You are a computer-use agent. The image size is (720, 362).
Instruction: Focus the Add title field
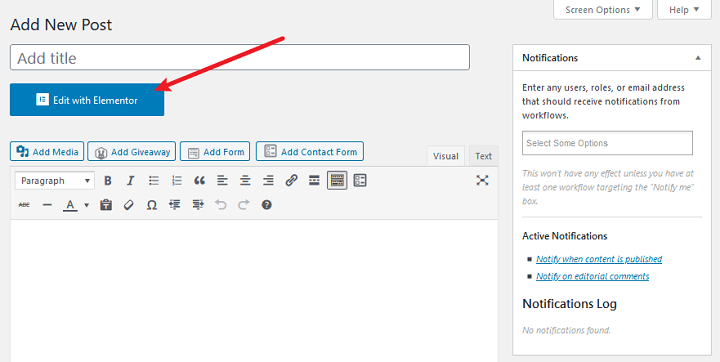240,57
